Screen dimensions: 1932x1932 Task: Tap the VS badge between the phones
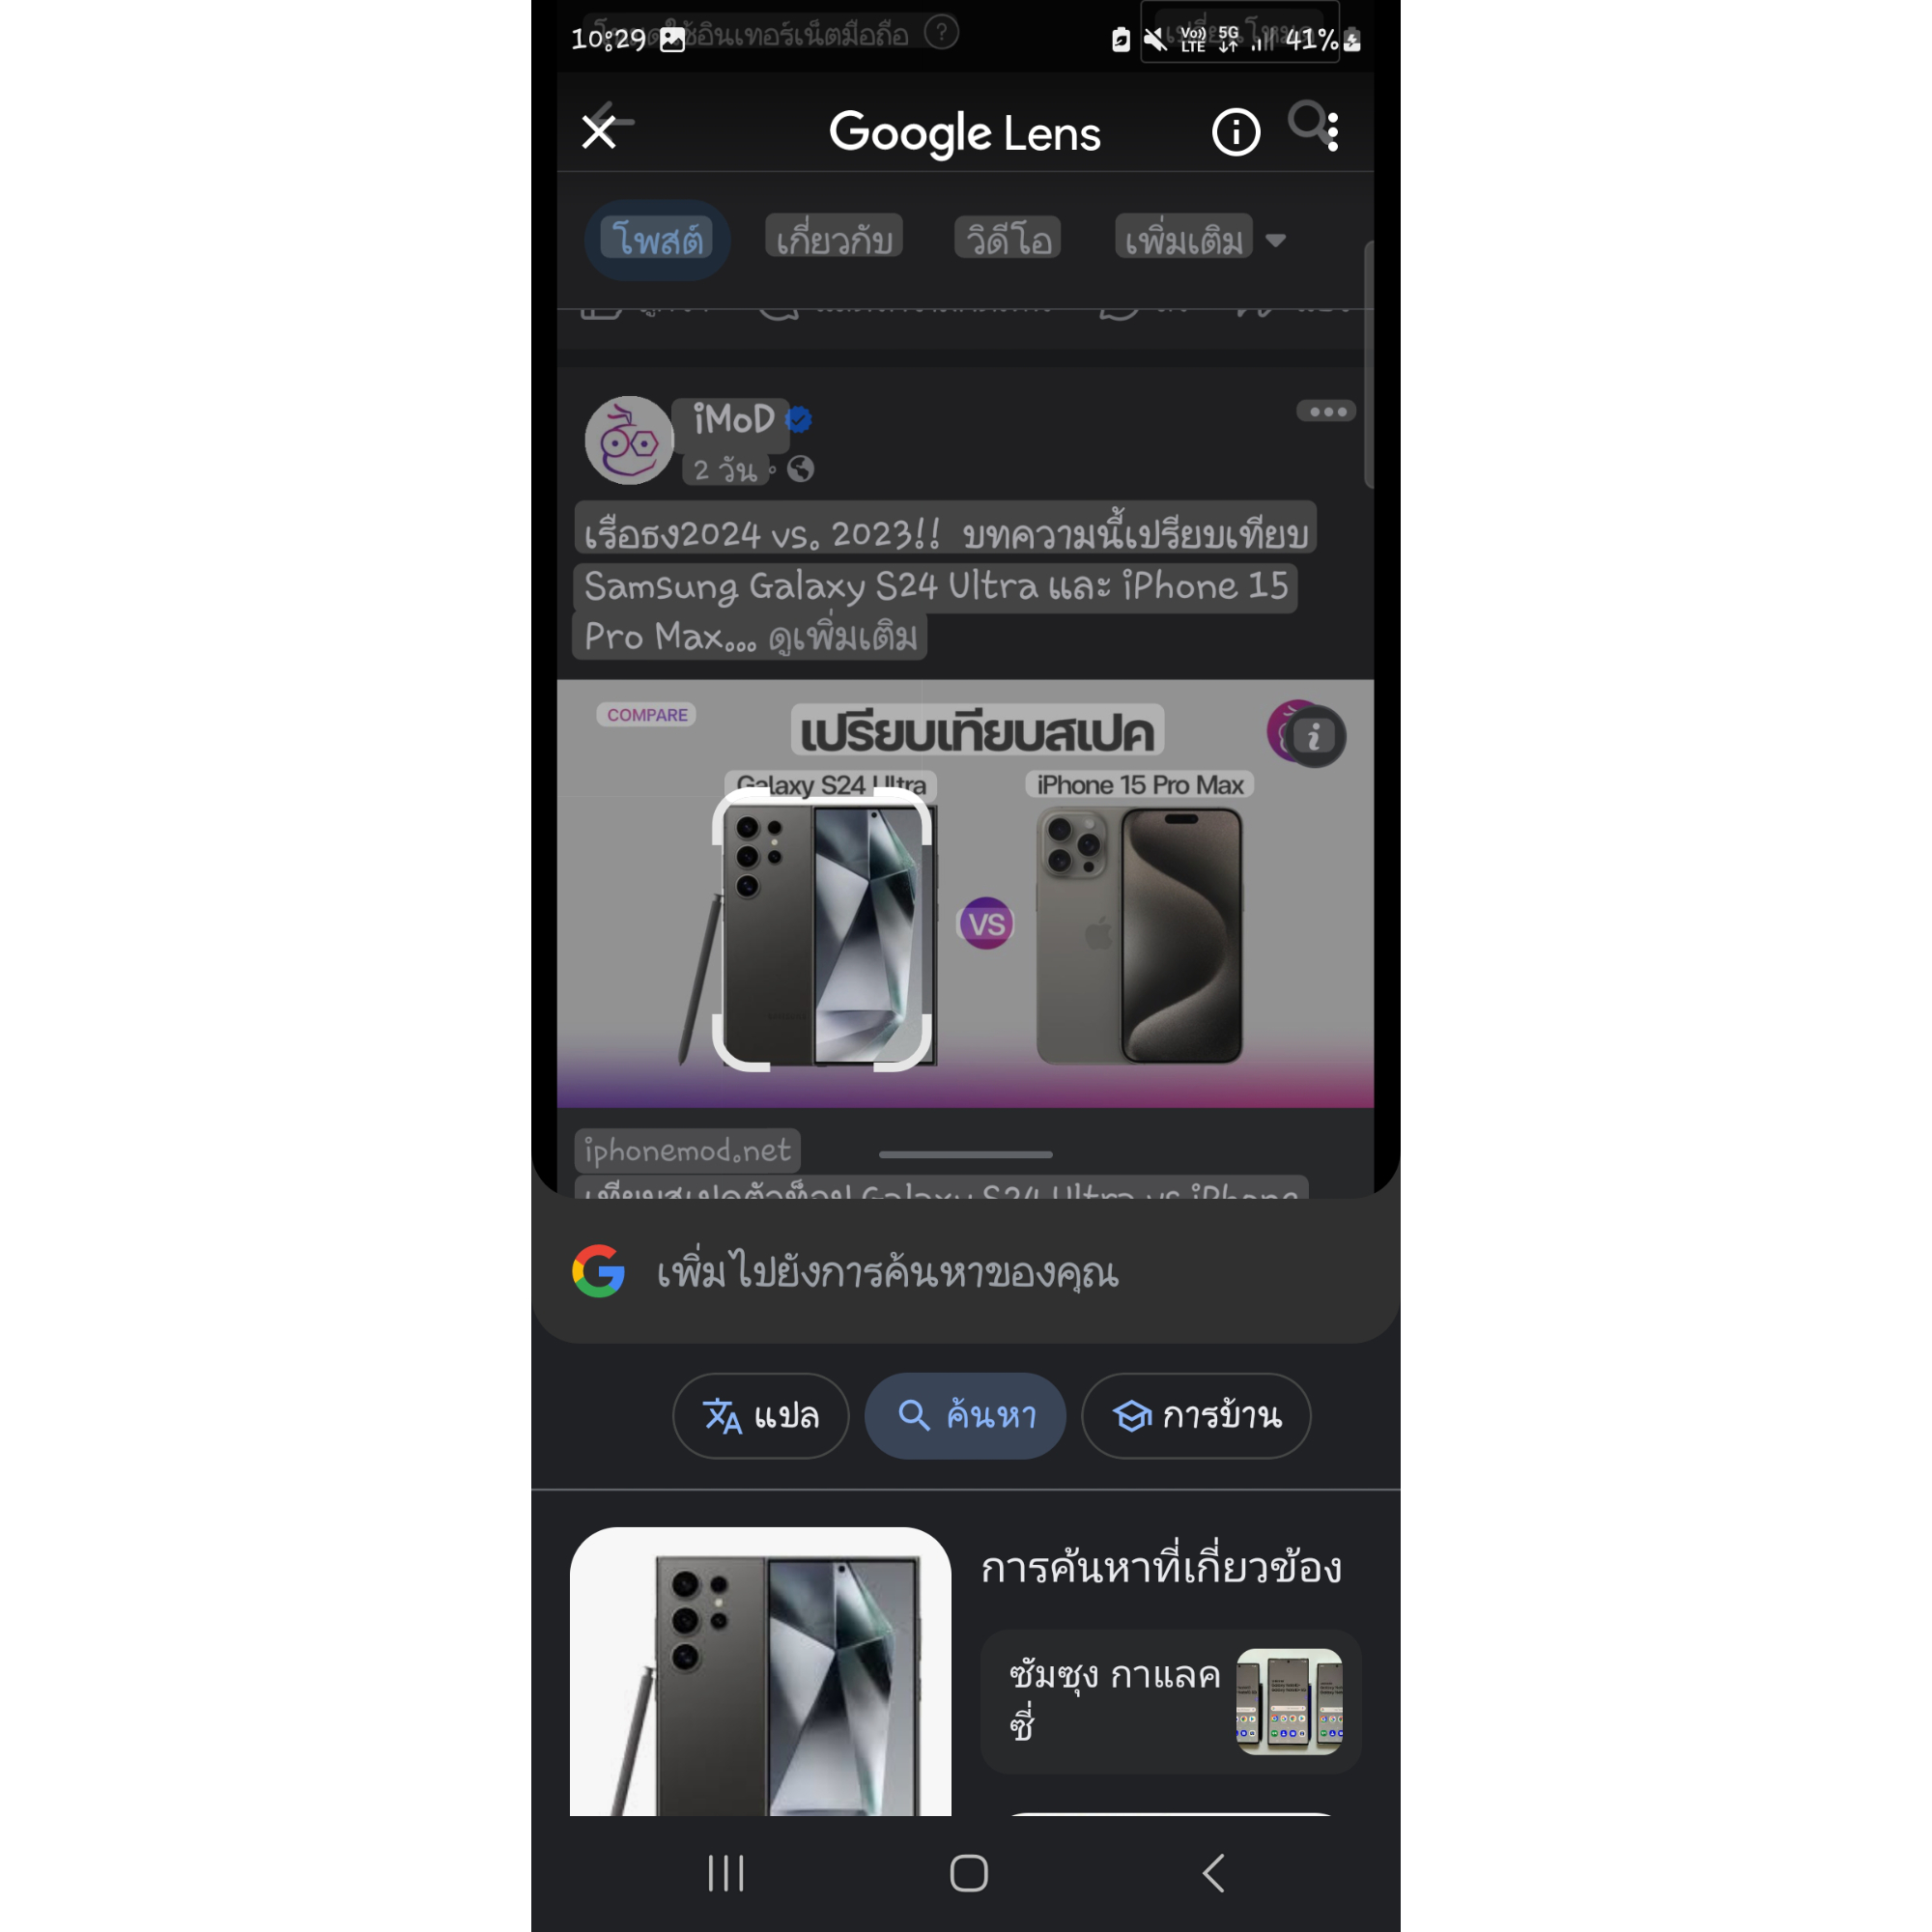click(x=986, y=924)
